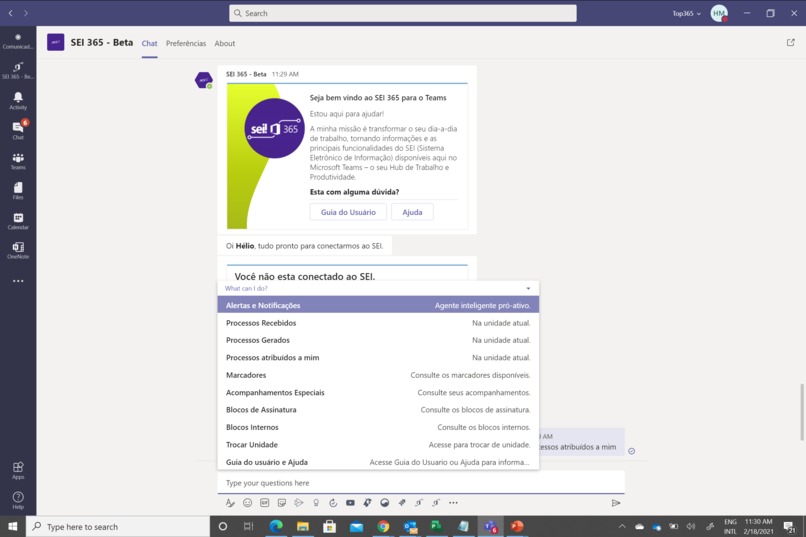Click the chat vertical scrollbar
Image resolution: width=806 pixels, height=537 pixels.
click(802, 412)
